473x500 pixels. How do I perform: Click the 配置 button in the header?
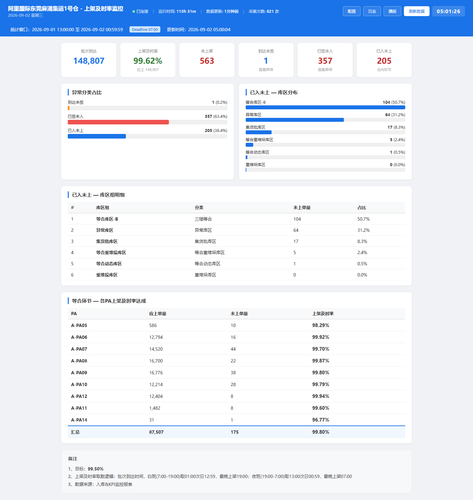pyautogui.click(x=351, y=11)
